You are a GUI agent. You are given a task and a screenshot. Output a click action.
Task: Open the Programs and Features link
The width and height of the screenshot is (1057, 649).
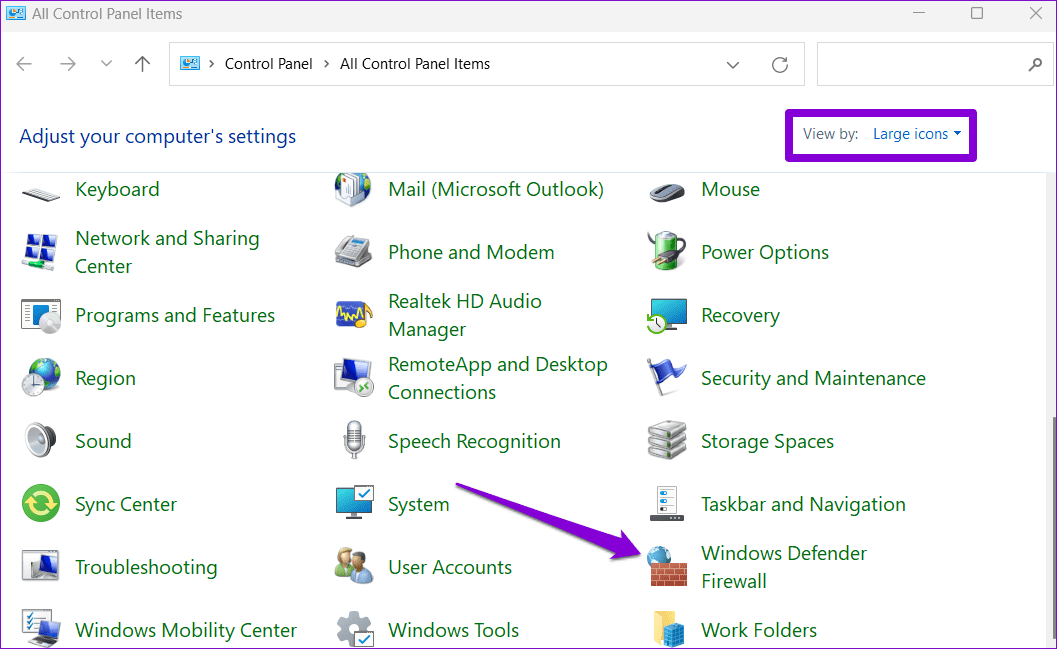click(177, 315)
